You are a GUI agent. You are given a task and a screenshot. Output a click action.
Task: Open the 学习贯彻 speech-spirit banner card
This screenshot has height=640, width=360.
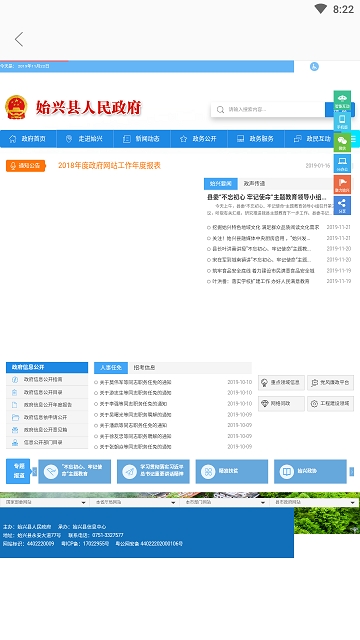(153, 471)
